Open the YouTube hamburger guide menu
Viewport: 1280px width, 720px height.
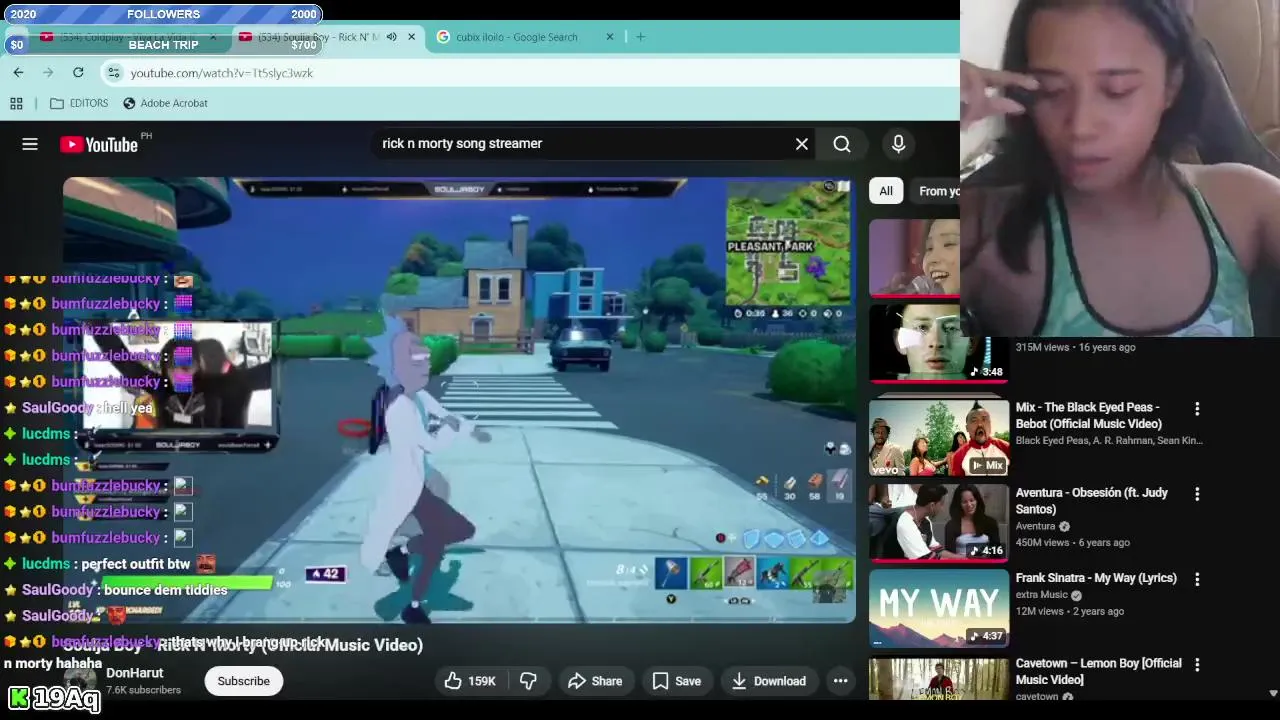click(x=30, y=144)
